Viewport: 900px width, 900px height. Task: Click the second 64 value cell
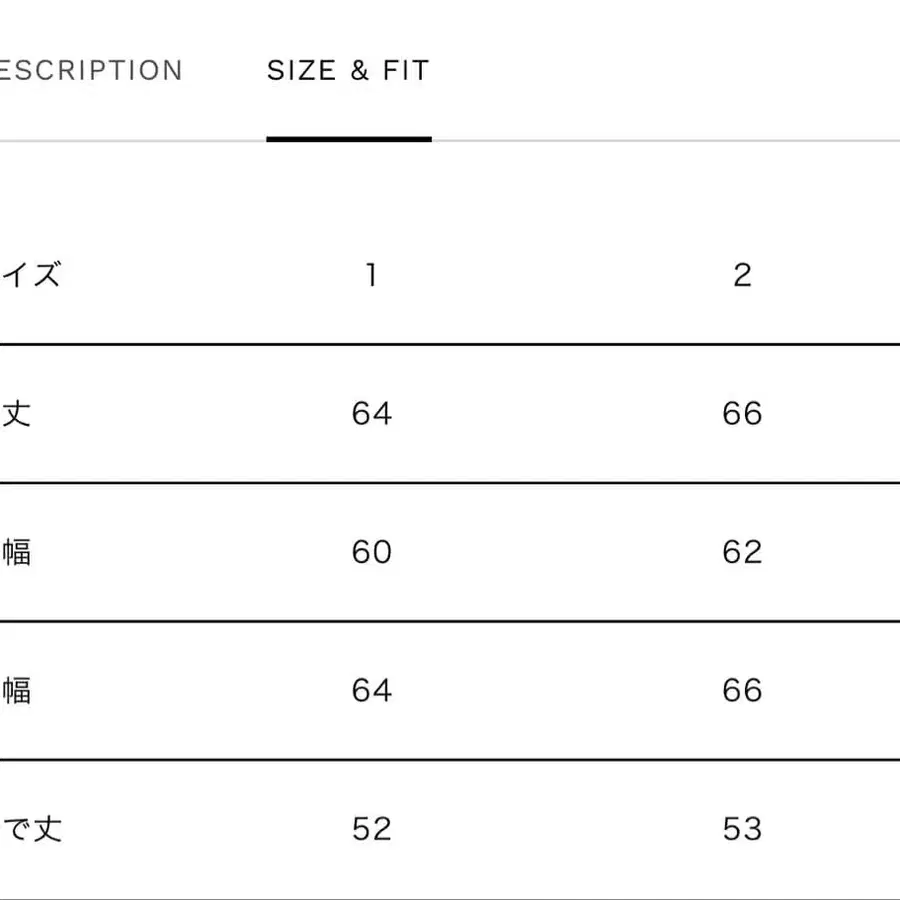coord(371,690)
